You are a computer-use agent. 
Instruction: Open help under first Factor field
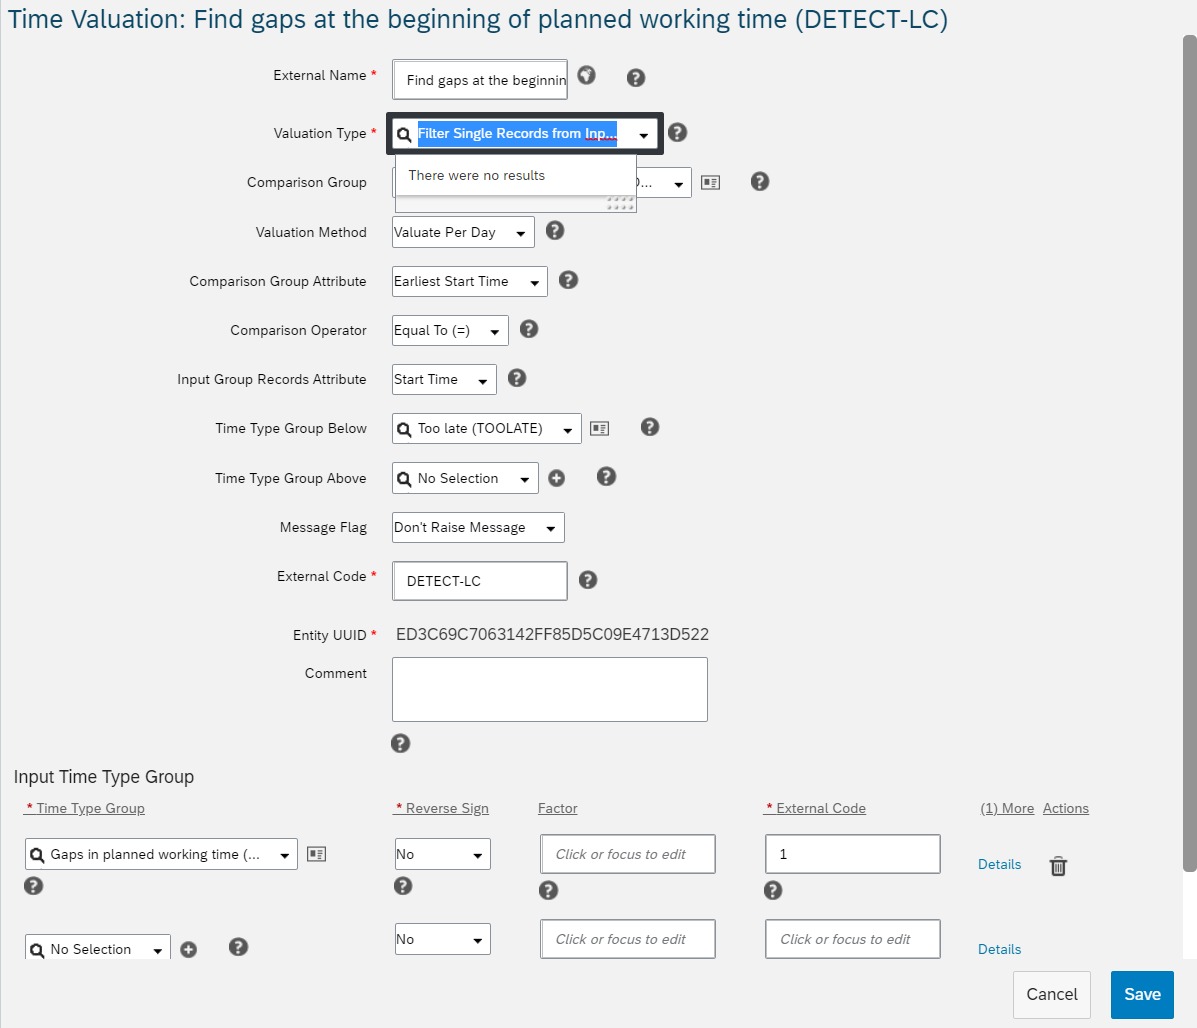click(x=548, y=891)
